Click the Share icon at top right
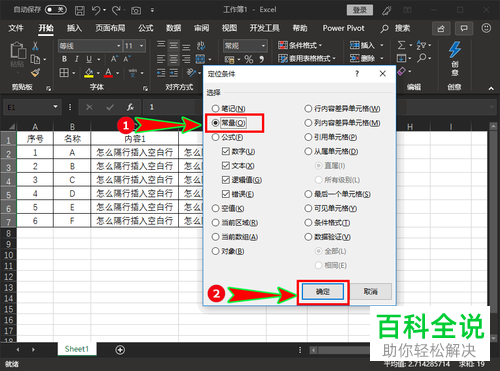The image size is (500, 371). (441, 29)
